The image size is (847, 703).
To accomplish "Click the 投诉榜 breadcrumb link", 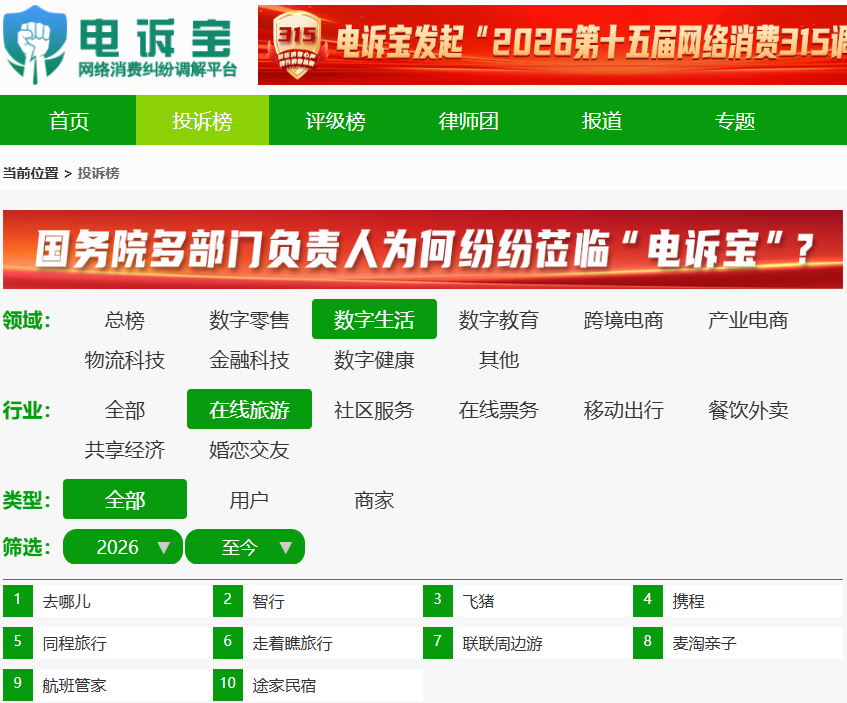I will pos(98,173).
